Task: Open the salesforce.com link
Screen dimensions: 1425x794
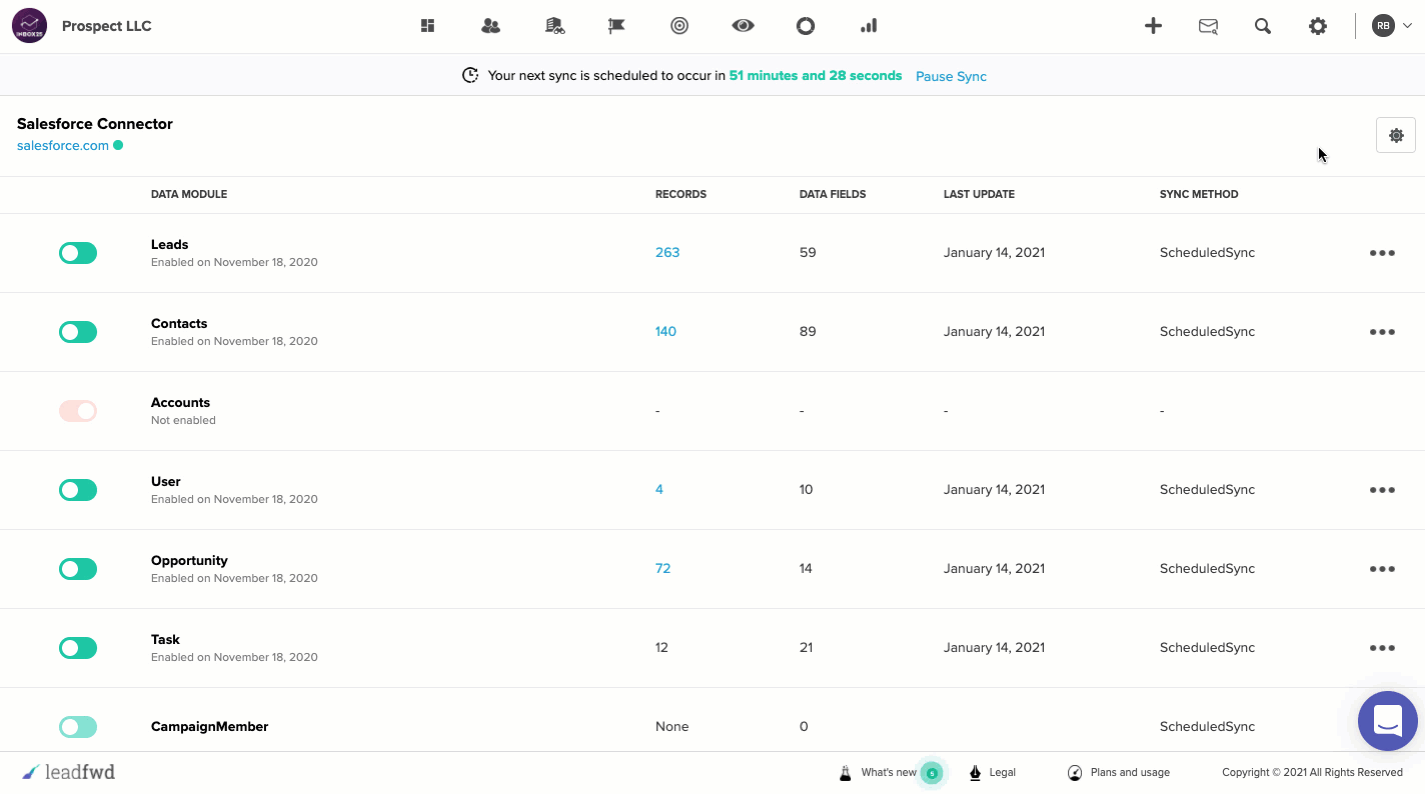Action: tap(63, 145)
